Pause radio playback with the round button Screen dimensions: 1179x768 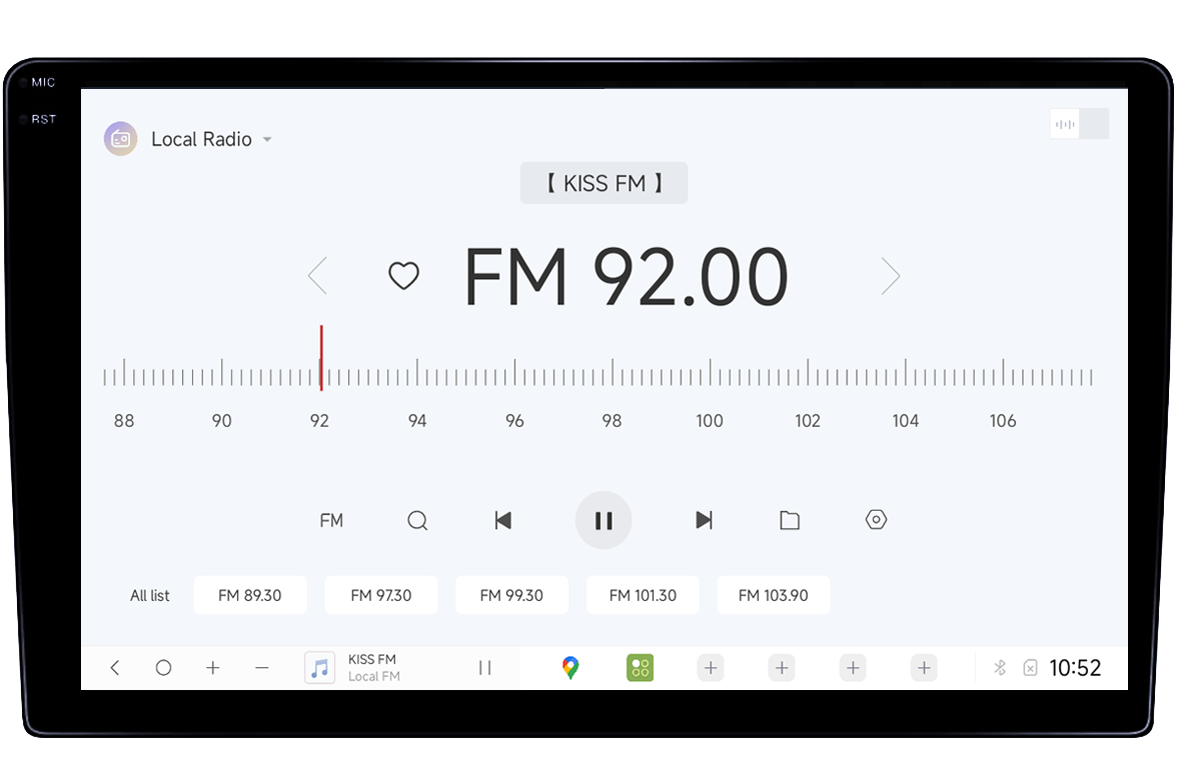coord(604,521)
